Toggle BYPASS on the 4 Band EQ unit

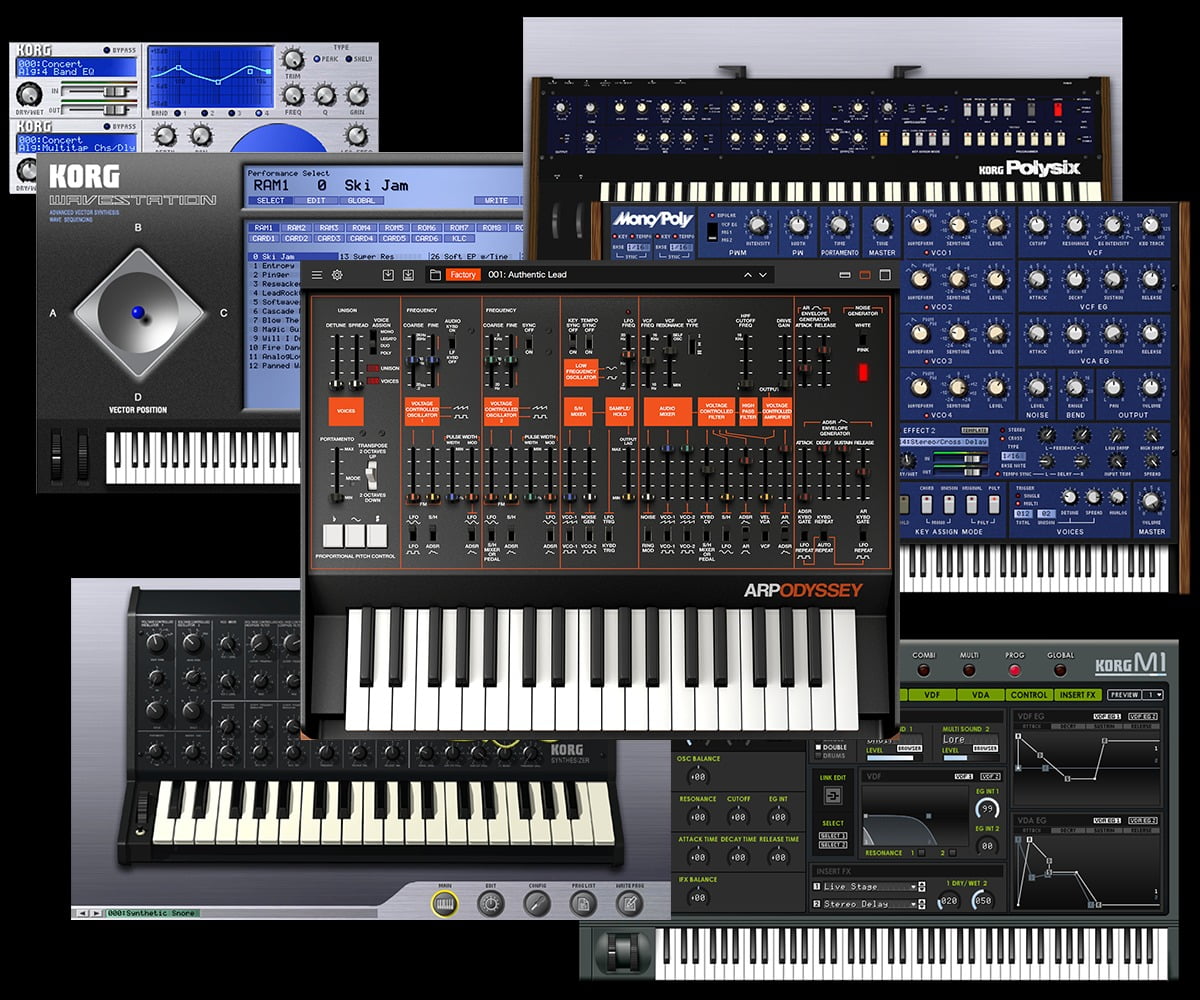(107, 48)
